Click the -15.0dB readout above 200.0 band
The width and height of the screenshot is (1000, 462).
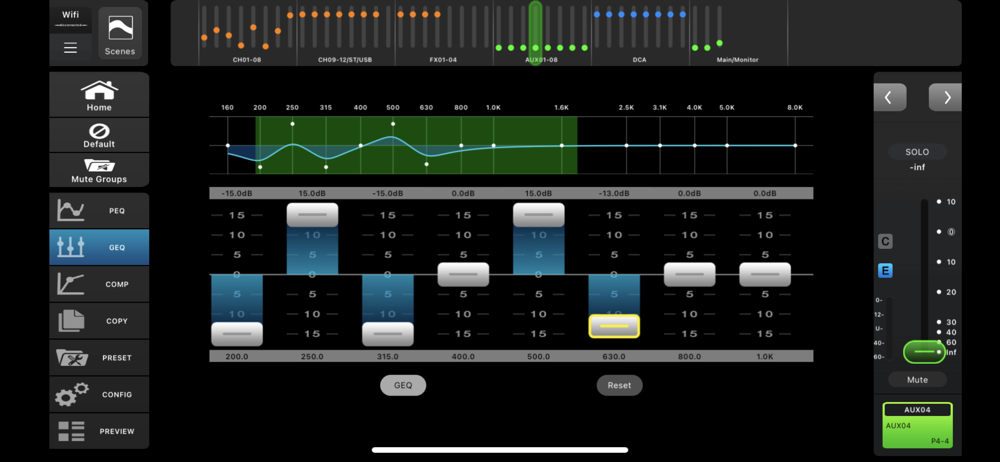point(237,193)
